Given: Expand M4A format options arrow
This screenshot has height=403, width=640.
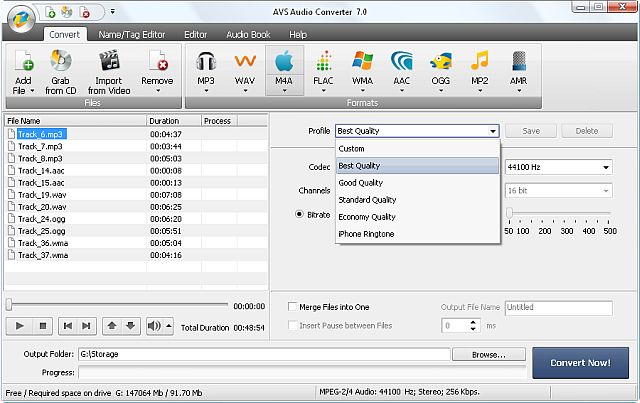Looking at the screenshot, I should pyautogui.click(x=284, y=91).
